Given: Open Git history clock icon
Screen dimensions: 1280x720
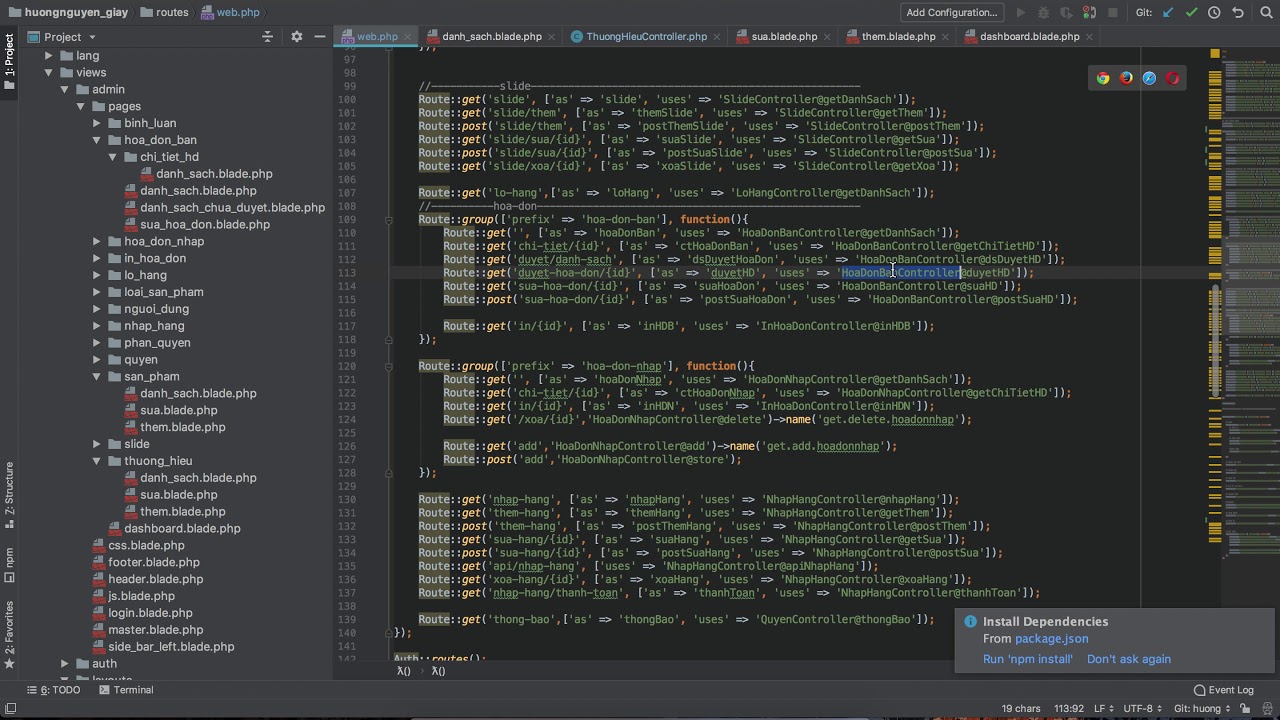Looking at the screenshot, I should coord(1214,13).
